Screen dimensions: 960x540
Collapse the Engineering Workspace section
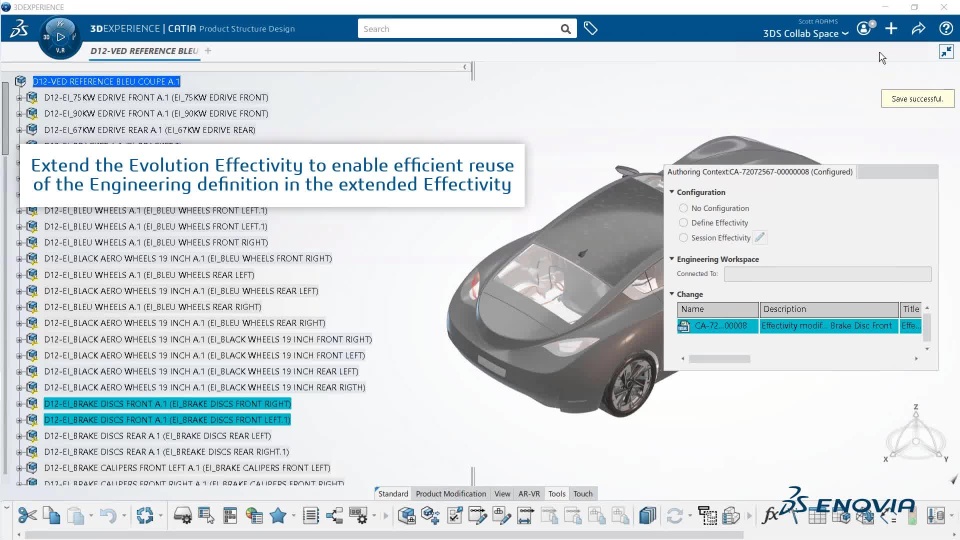[672, 259]
